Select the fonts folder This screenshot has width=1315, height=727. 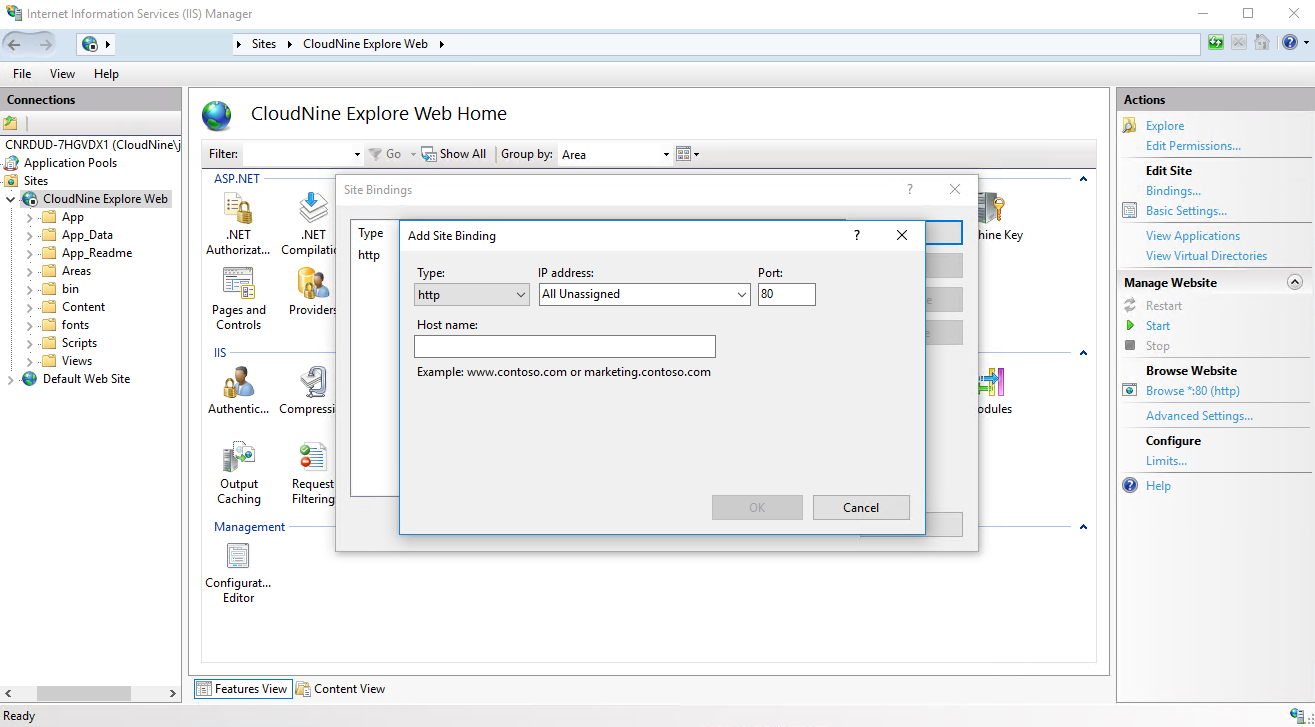(75, 325)
